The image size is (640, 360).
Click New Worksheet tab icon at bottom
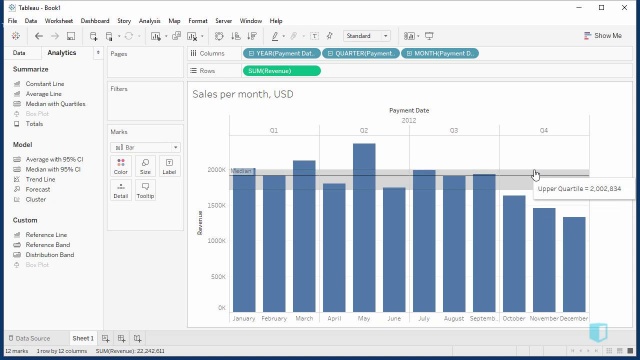click(x=106, y=338)
